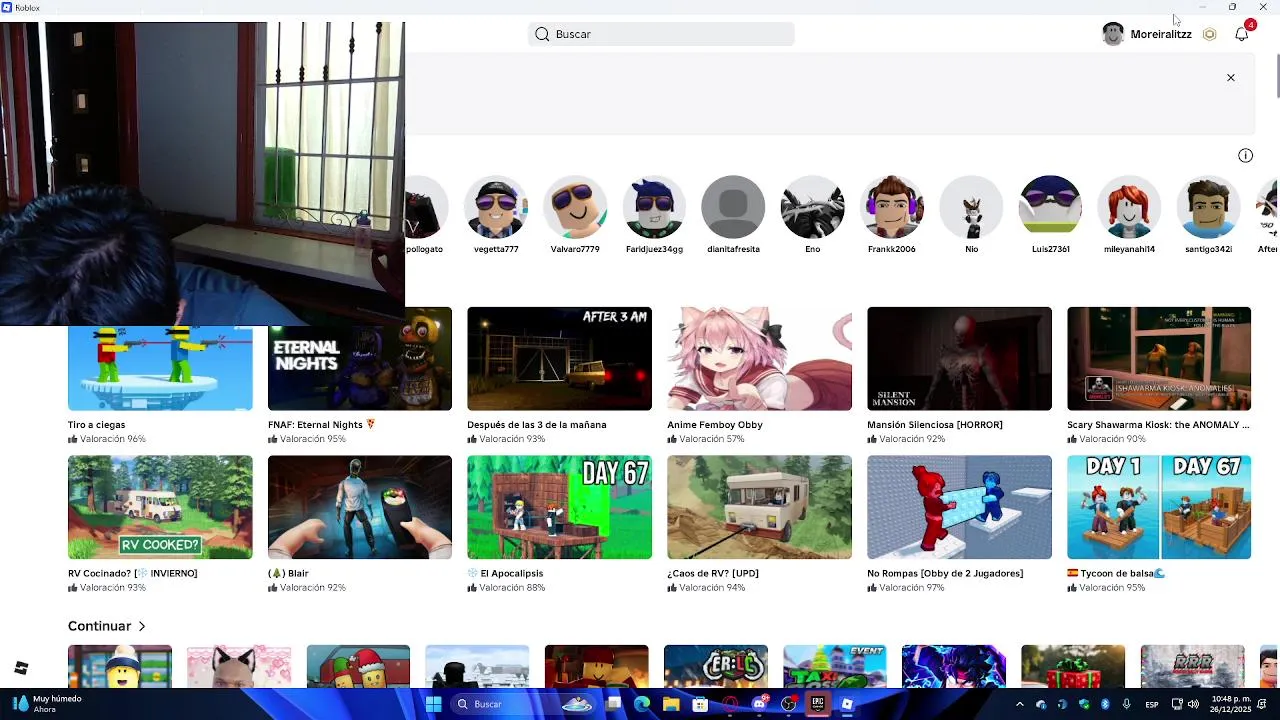Open Opera GX from taskbar
1280x720 pixels.
730,704
